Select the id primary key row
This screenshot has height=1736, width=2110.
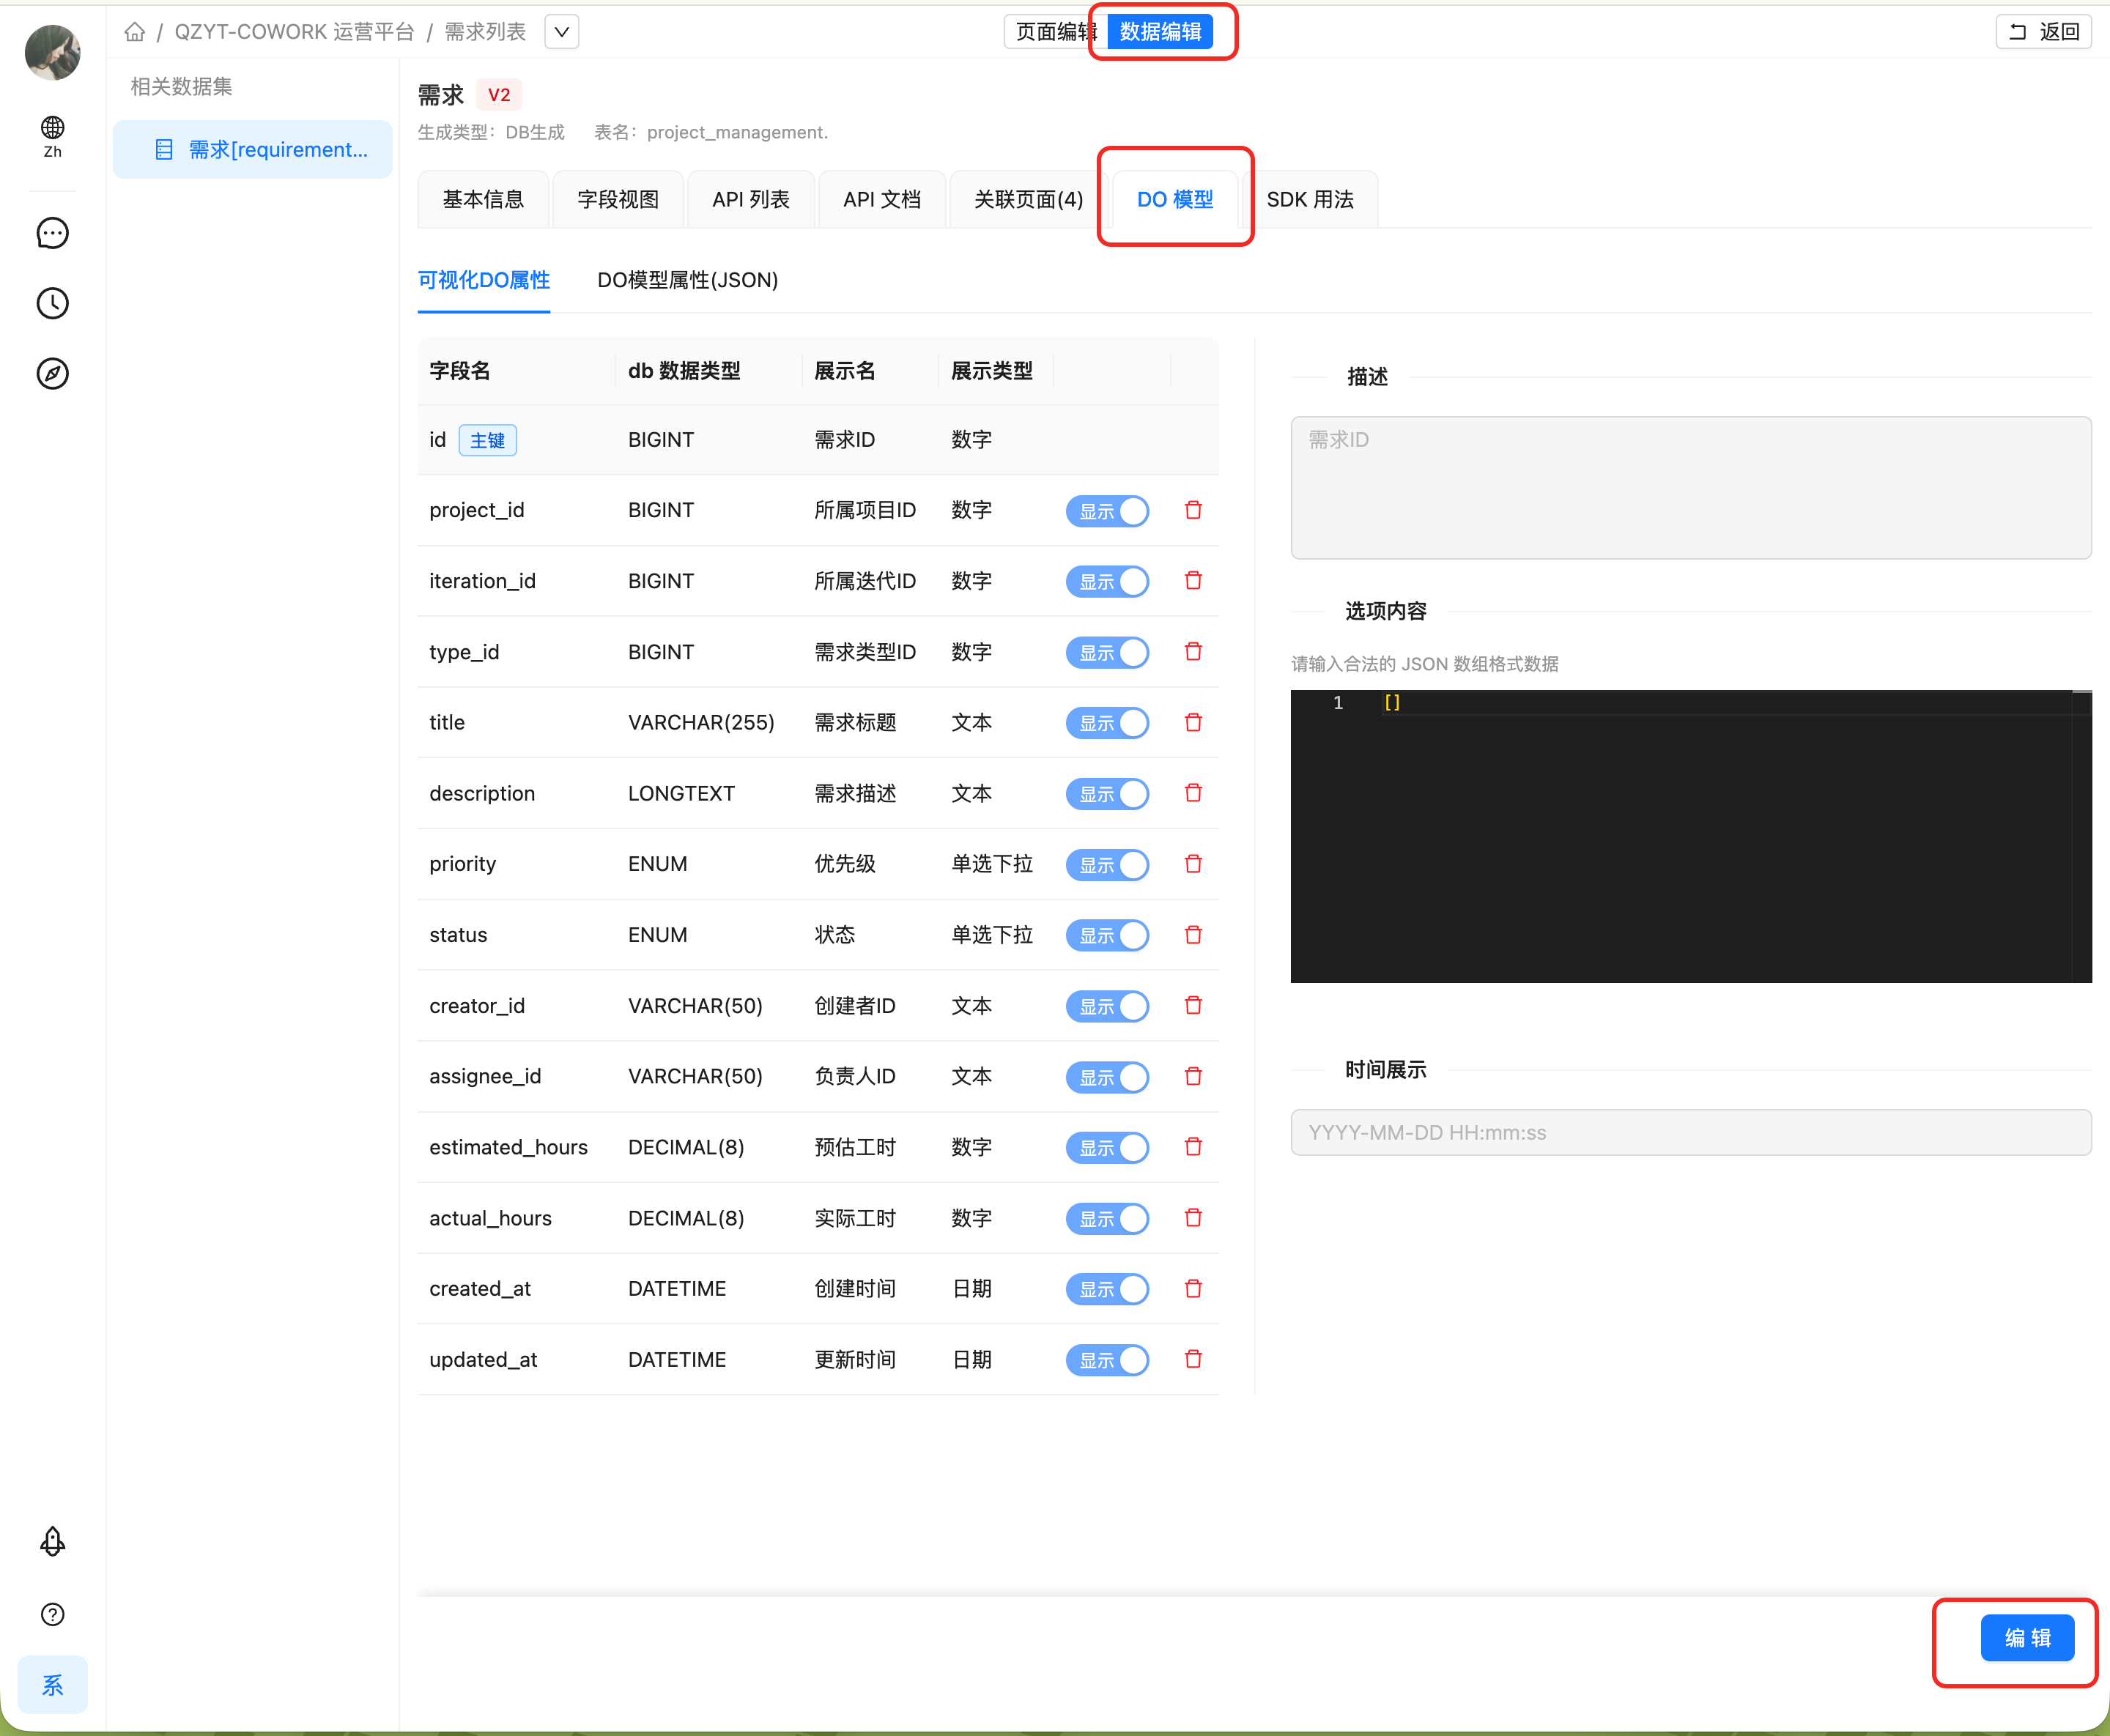pyautogui.click(x=818, y=440)
